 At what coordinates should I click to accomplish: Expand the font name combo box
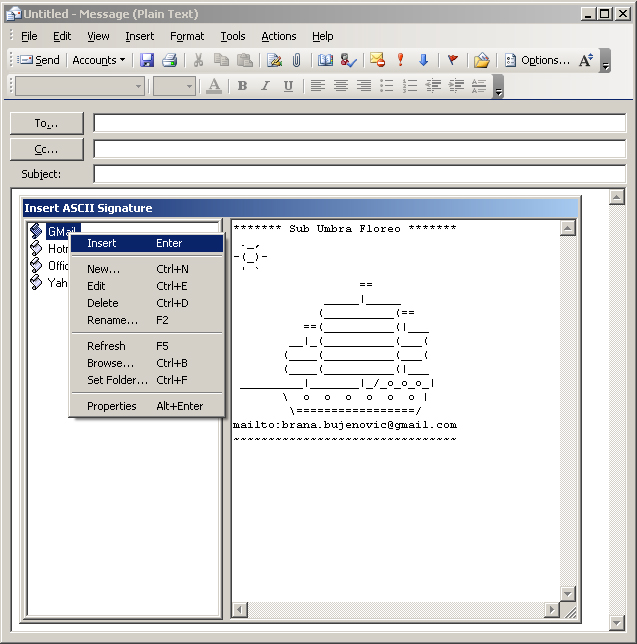(x=138, y=86)
